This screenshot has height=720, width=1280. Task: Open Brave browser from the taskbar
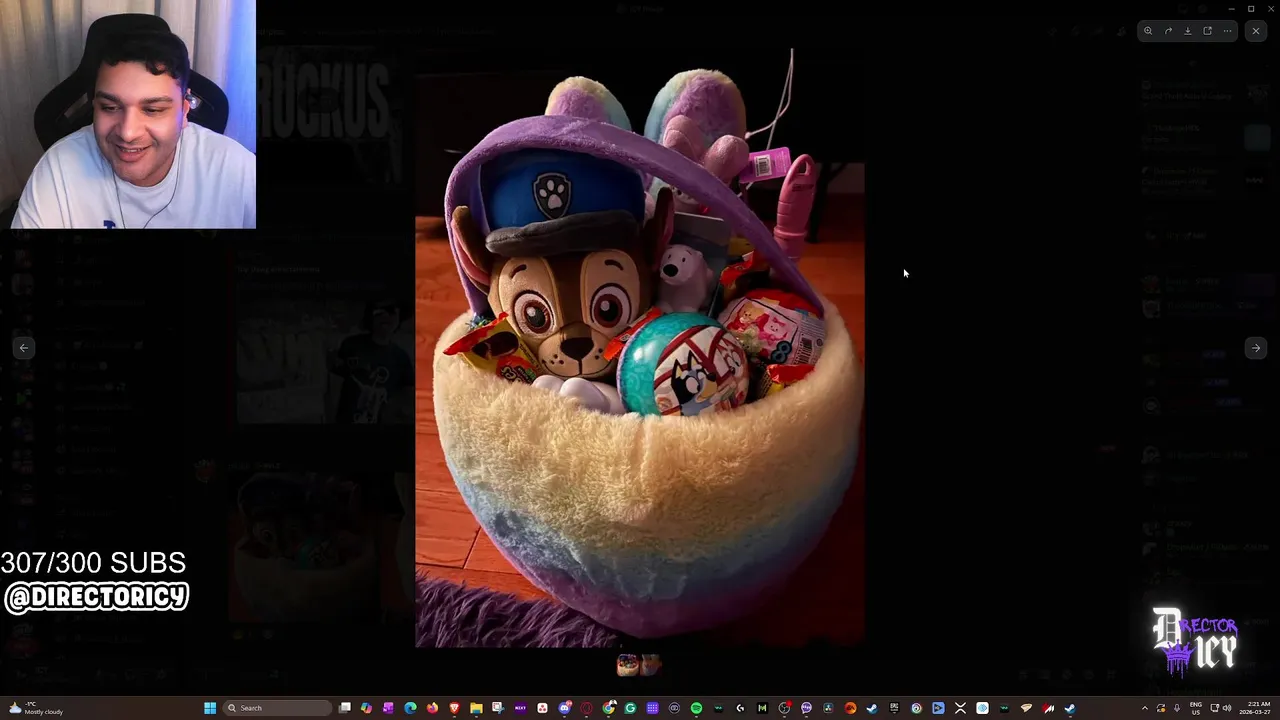454,708
